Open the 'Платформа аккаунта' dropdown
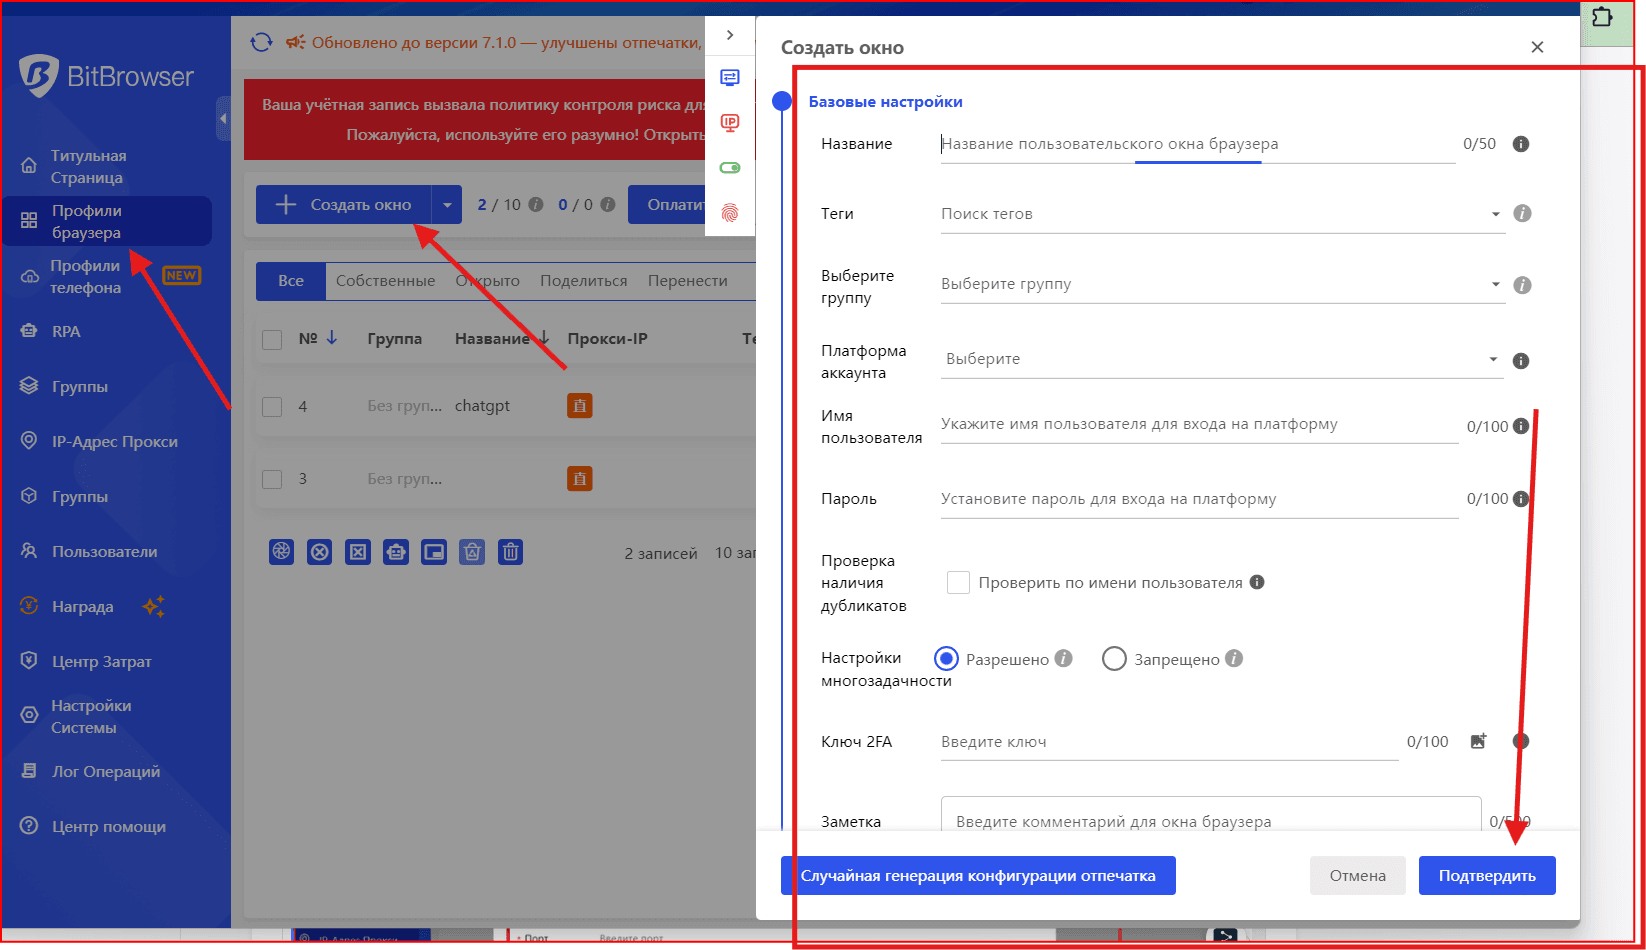The height and width of the screenshot is (950, 1646). pyautogui.click(x=1221, y=359)
